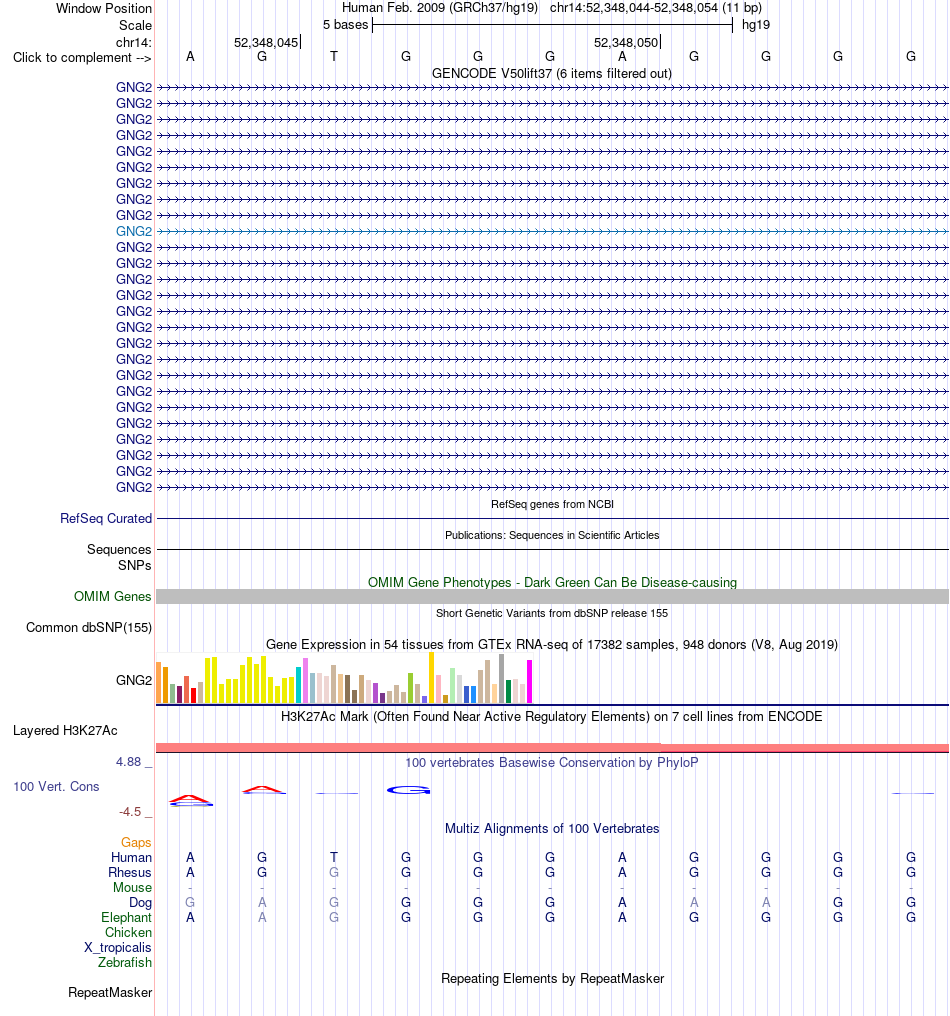The image size is (950, 1016).
Task: Open '100 vertebrates Basewise Conservation by PhyloP' title
Action: pos(551,763)
